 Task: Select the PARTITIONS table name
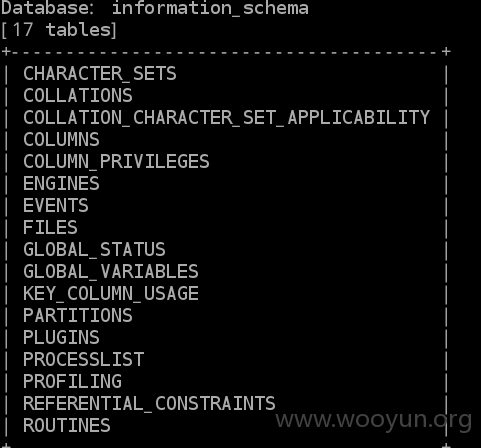click(x=78, y=315)
